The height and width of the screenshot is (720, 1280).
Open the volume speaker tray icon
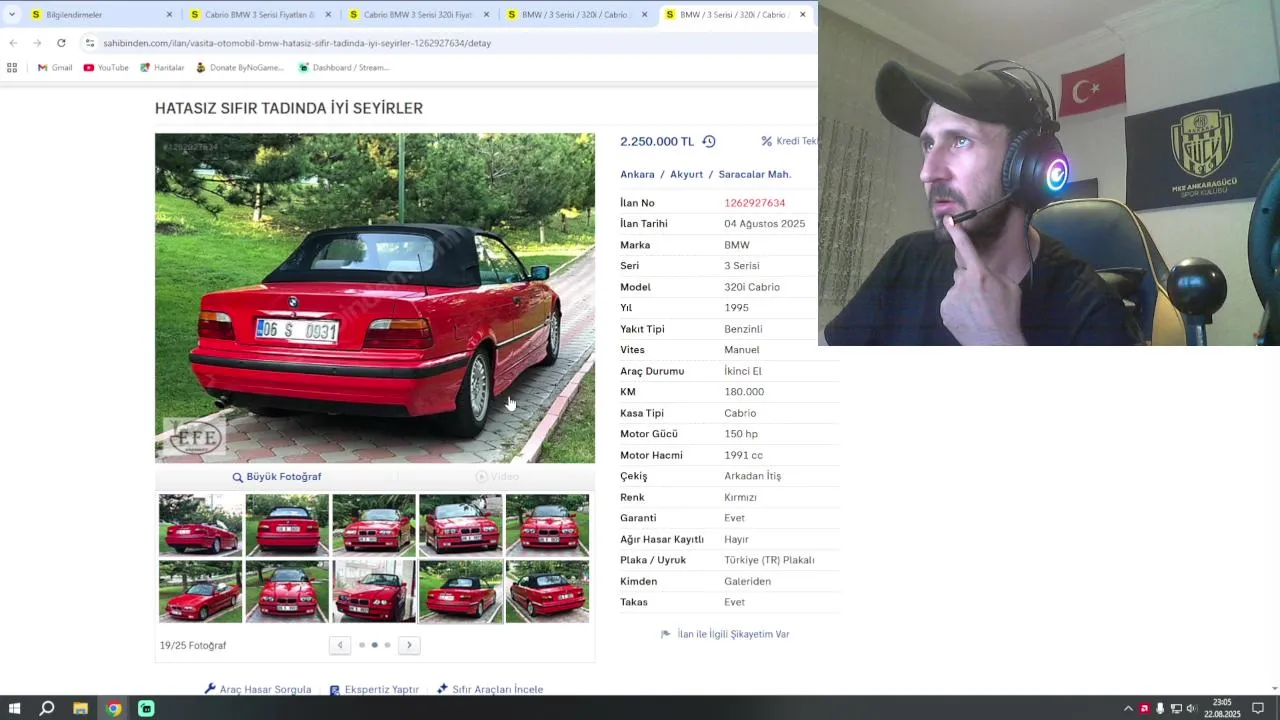tap(1191, 709)
